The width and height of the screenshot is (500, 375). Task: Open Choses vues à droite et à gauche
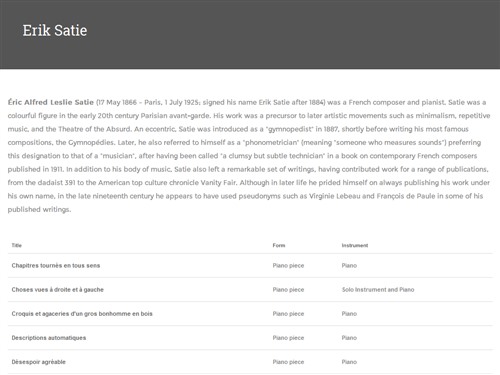click(x=58, y=290)
